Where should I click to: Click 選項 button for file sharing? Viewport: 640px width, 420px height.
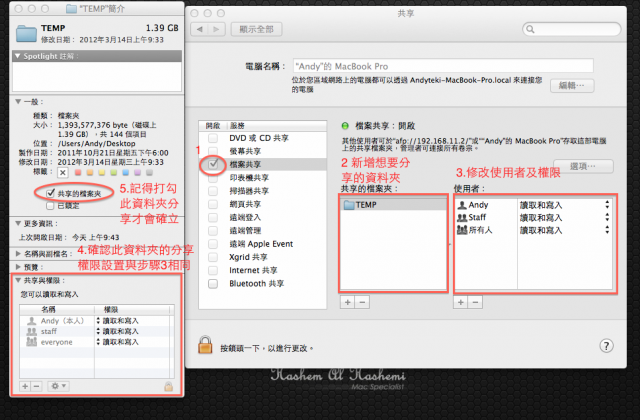click(583, 166)
